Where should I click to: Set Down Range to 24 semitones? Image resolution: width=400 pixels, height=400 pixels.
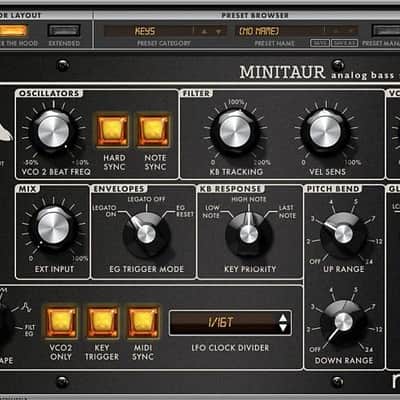[369, 350]
